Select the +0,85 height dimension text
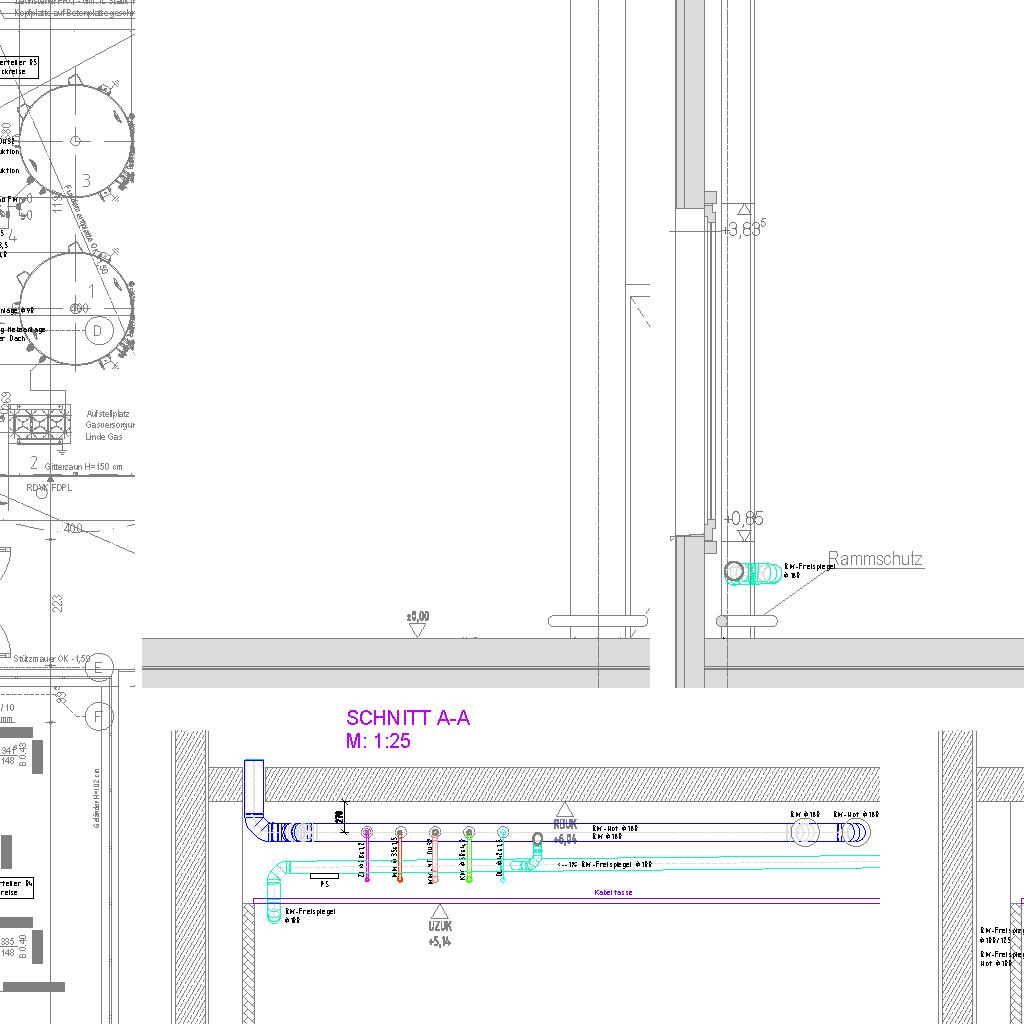 [x=745, y=519]
